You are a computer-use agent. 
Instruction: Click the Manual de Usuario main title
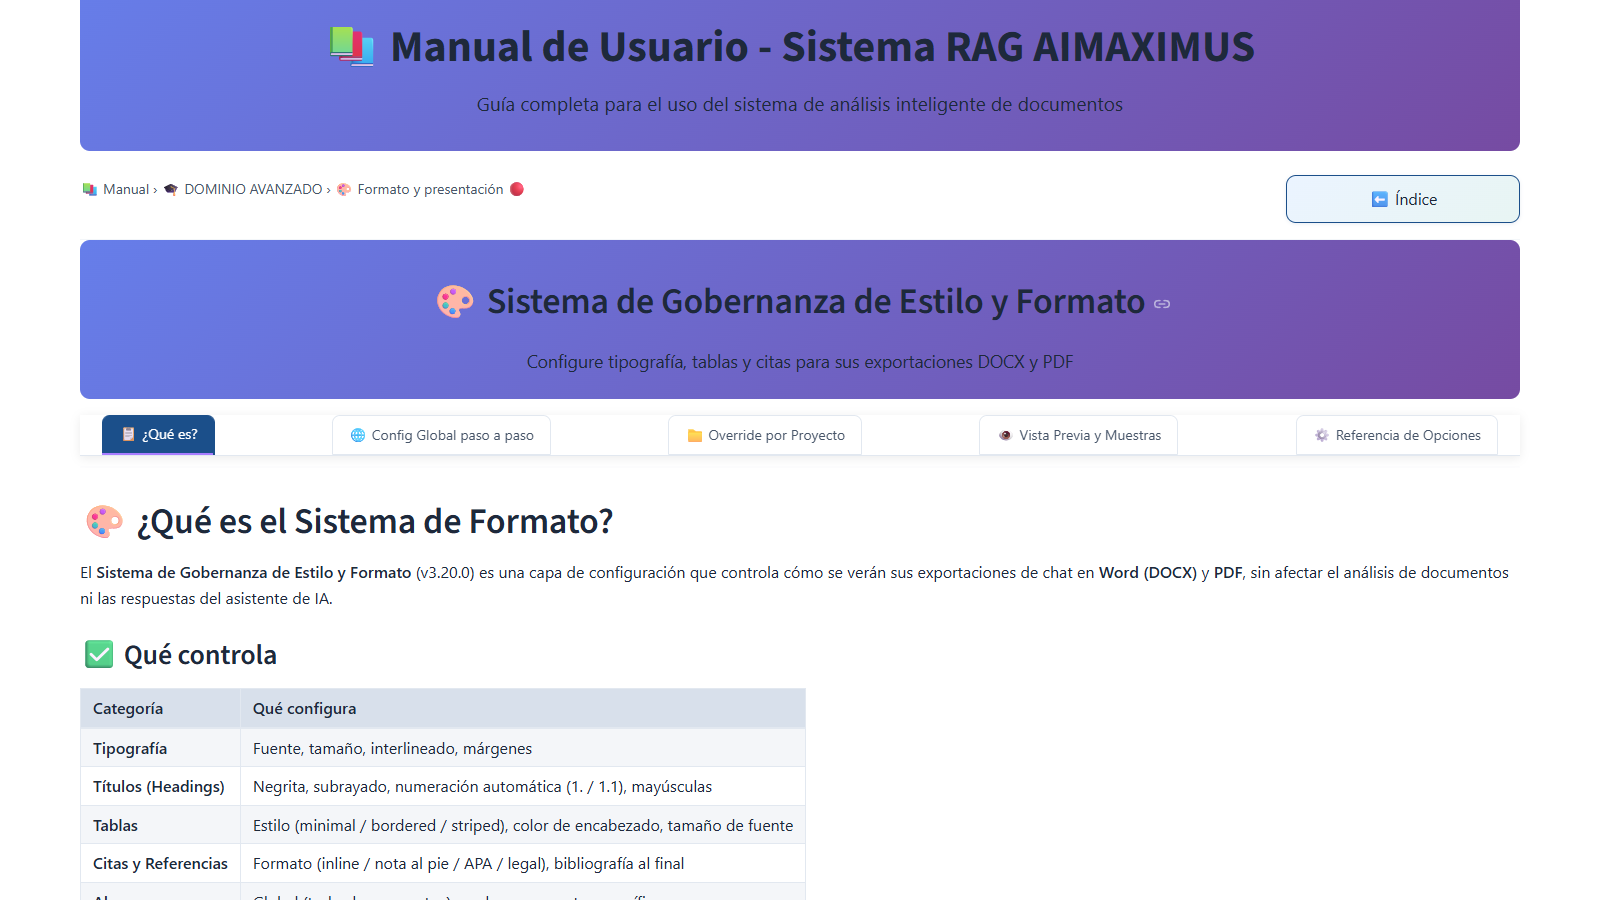click(x=822, y=47)
